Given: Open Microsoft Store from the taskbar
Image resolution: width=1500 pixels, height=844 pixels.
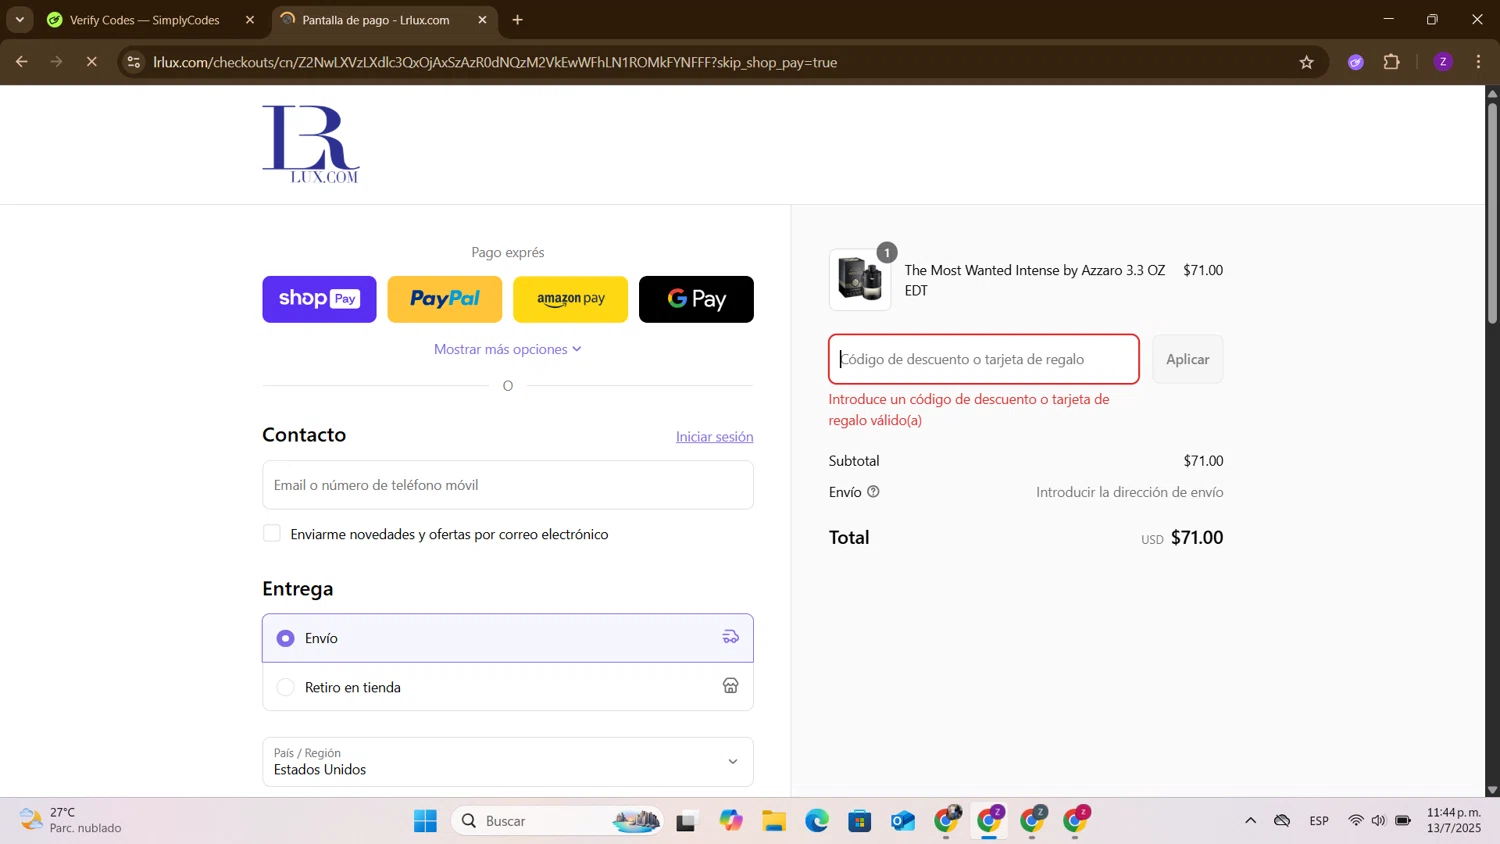Looking at the screenshot, I should point(860,821).
